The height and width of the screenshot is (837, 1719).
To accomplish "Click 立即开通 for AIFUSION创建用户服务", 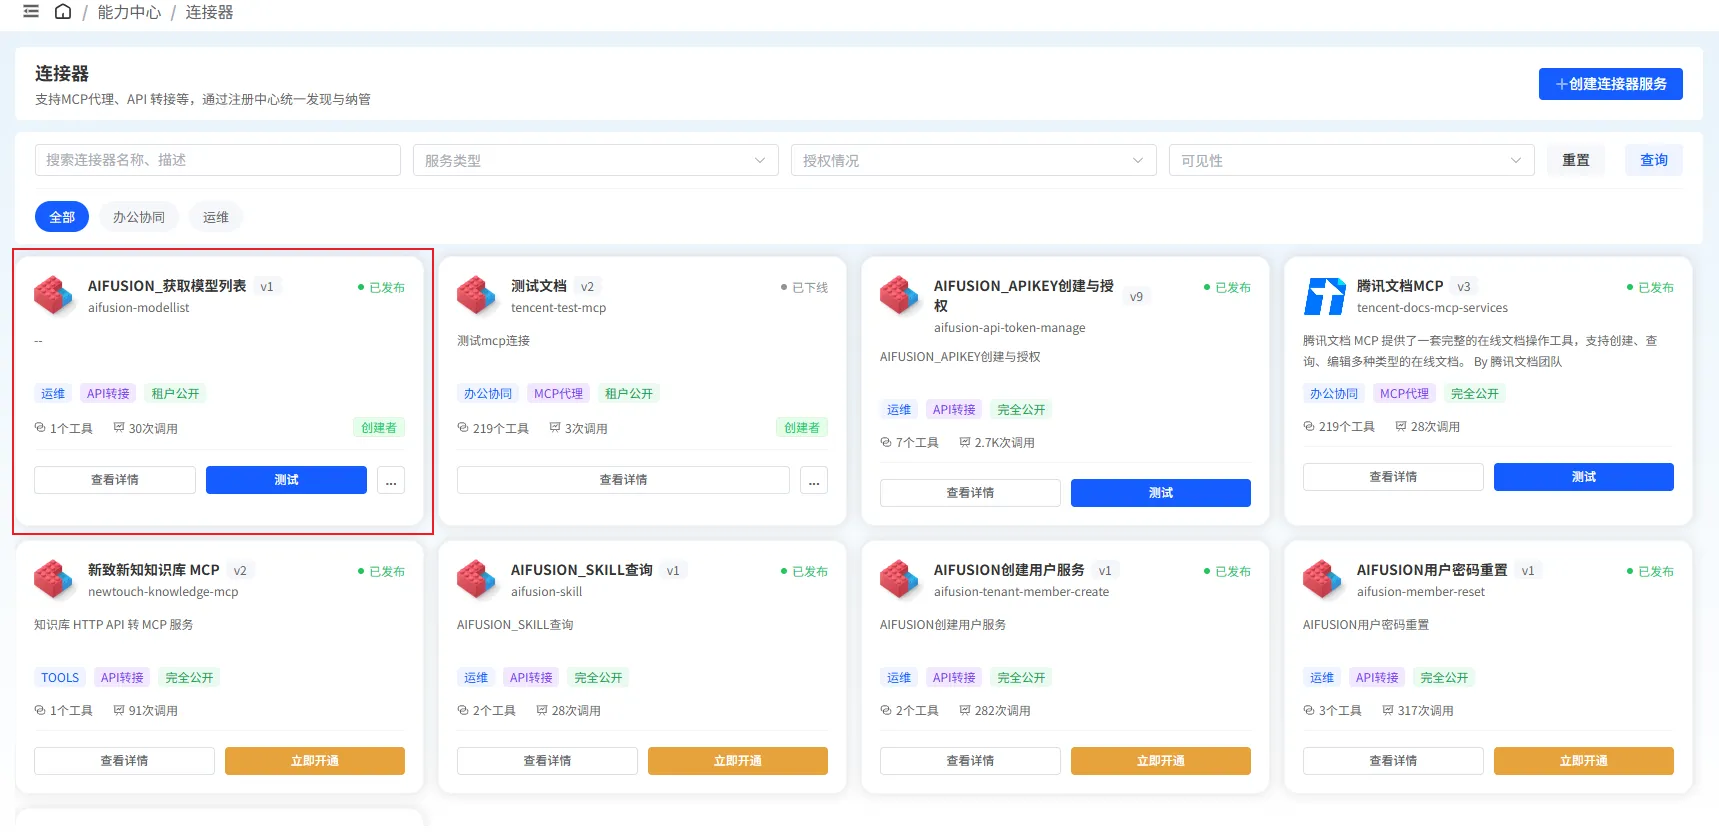I will 1161,761.
